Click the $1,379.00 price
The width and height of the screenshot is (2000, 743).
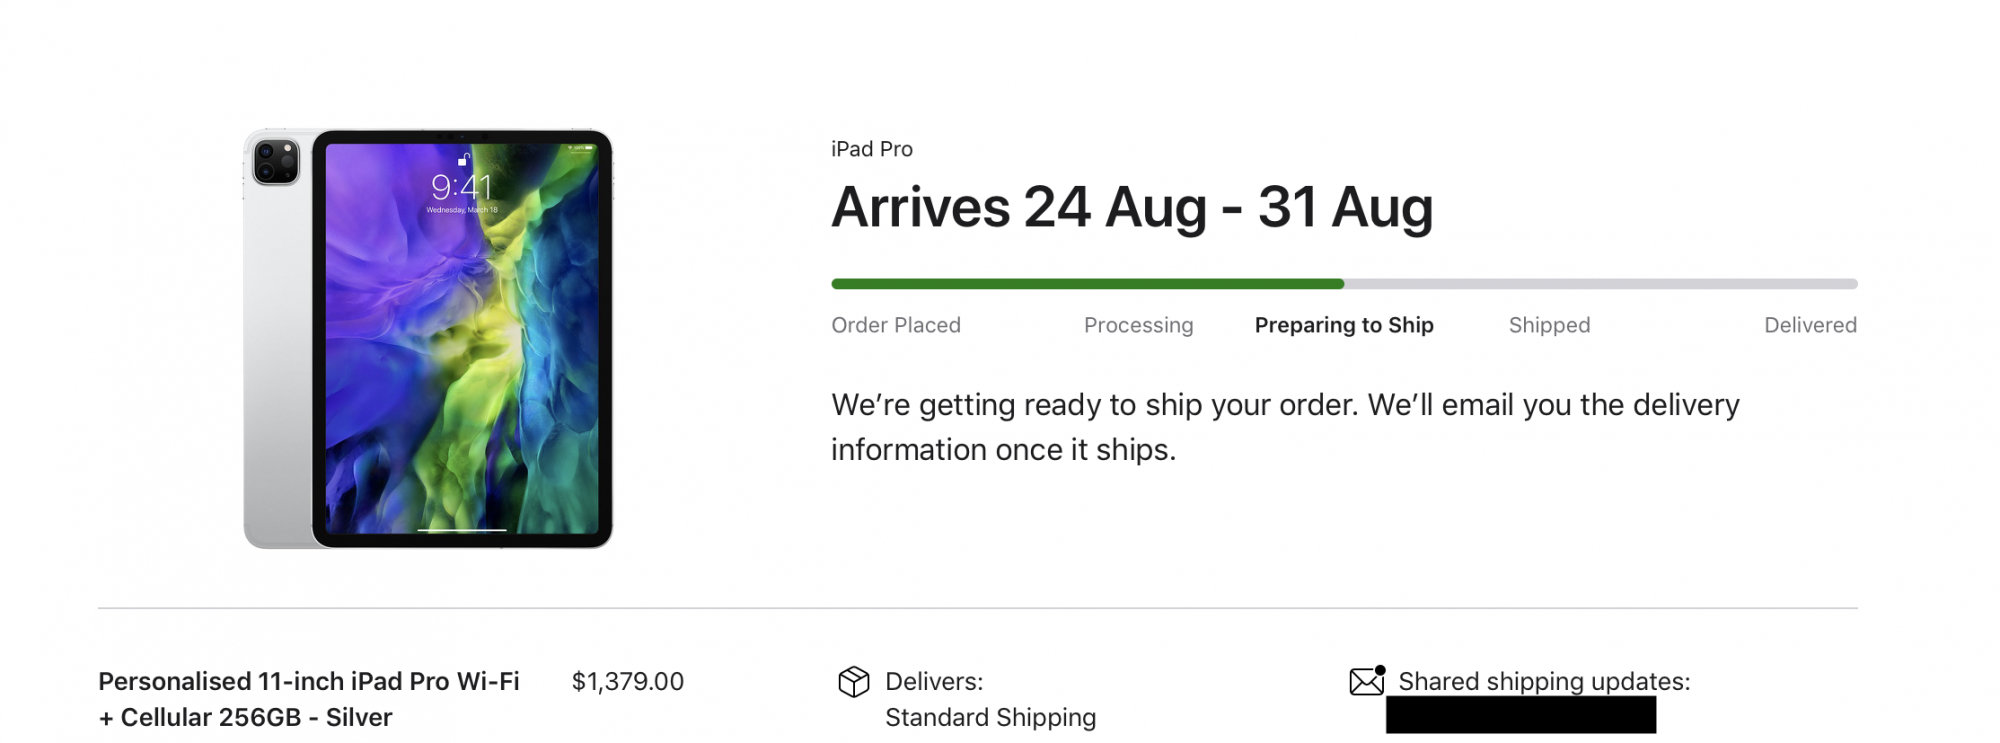tap(627, 682)
